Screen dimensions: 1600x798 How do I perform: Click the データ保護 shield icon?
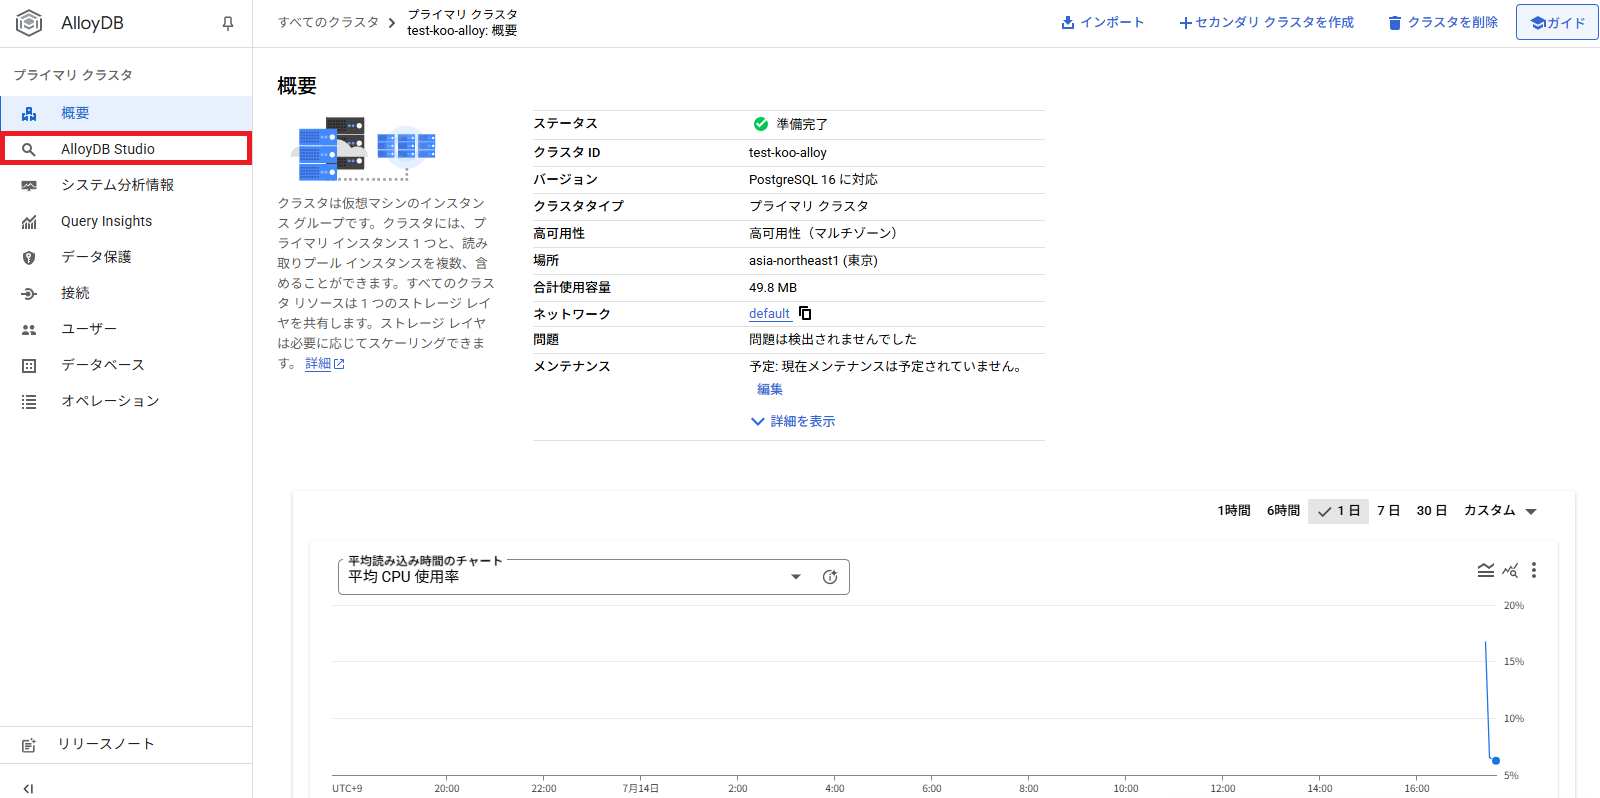(x=29, y=258)
